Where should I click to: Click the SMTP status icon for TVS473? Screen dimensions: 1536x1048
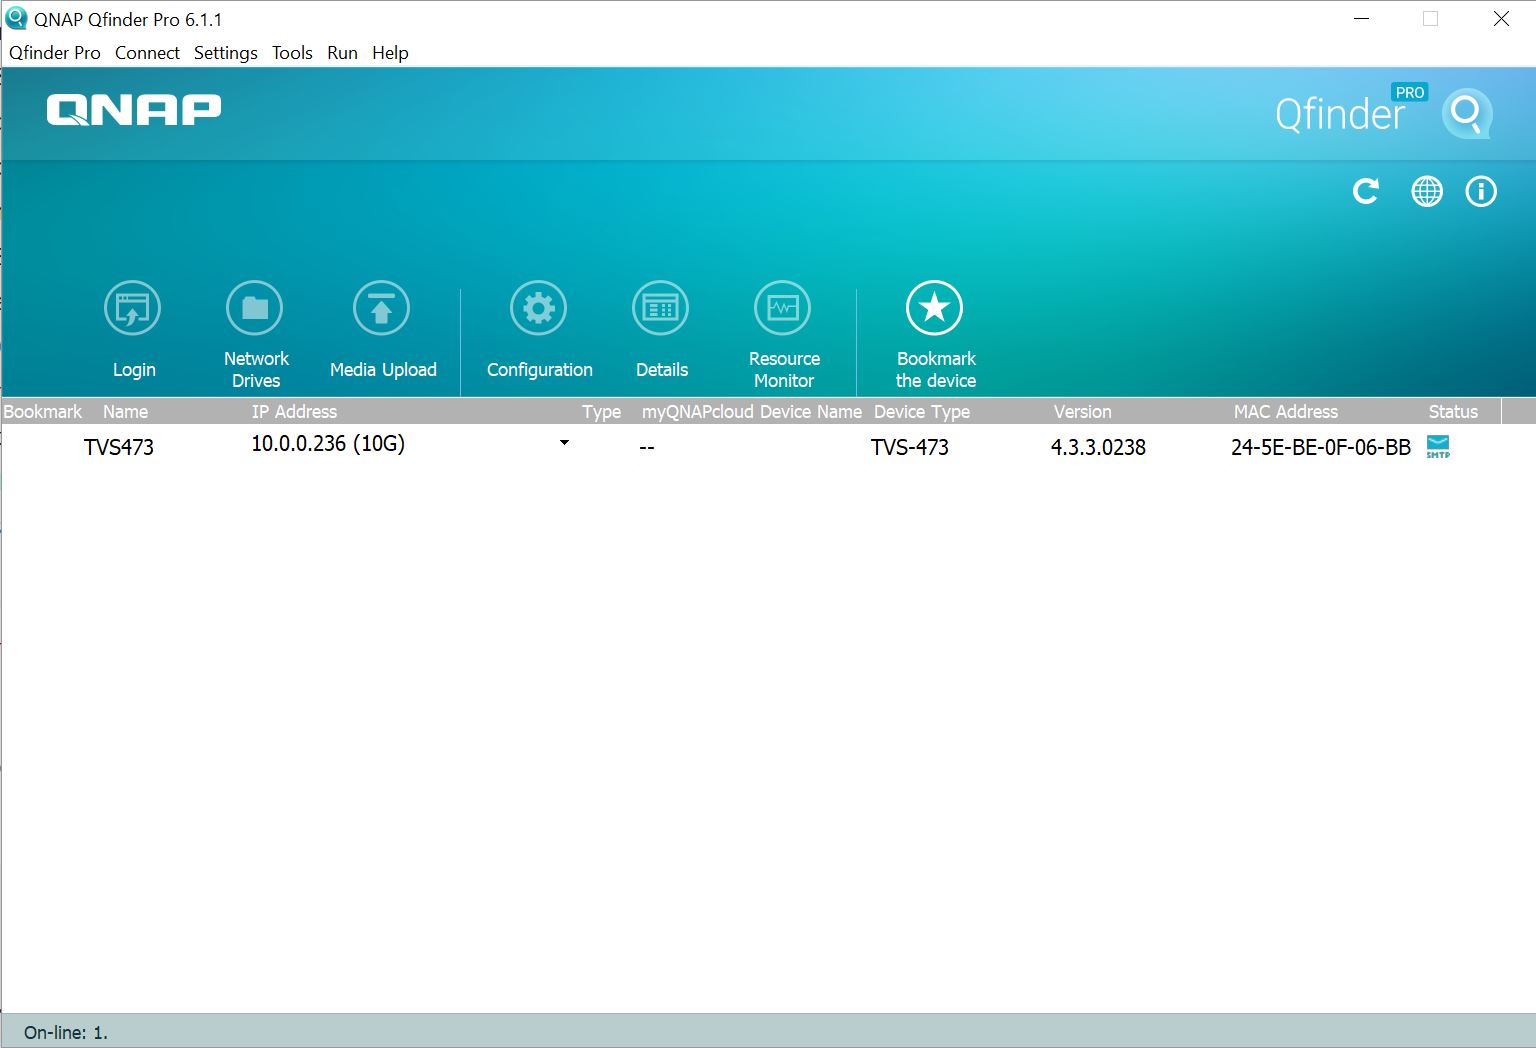pyautogui.click(x=1438, y=447)
